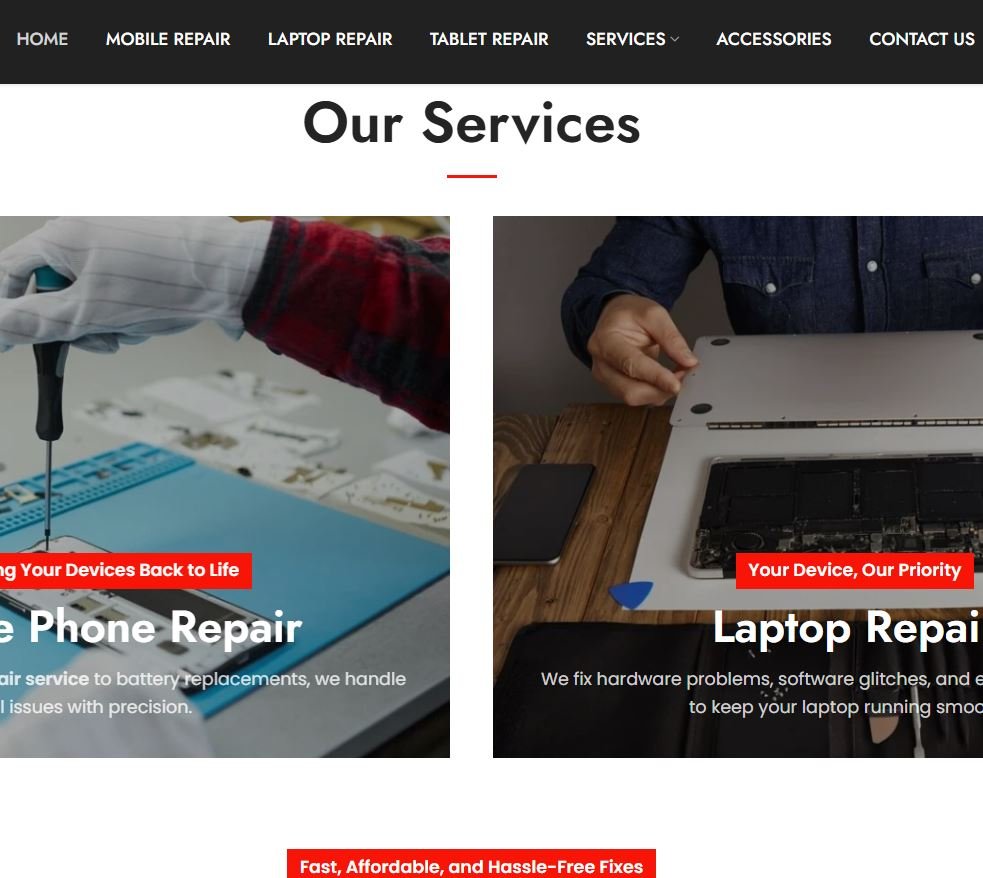Expand the SERVICES dropdown chevron
The width and height of the screenshot is (983, 878).
675,39
